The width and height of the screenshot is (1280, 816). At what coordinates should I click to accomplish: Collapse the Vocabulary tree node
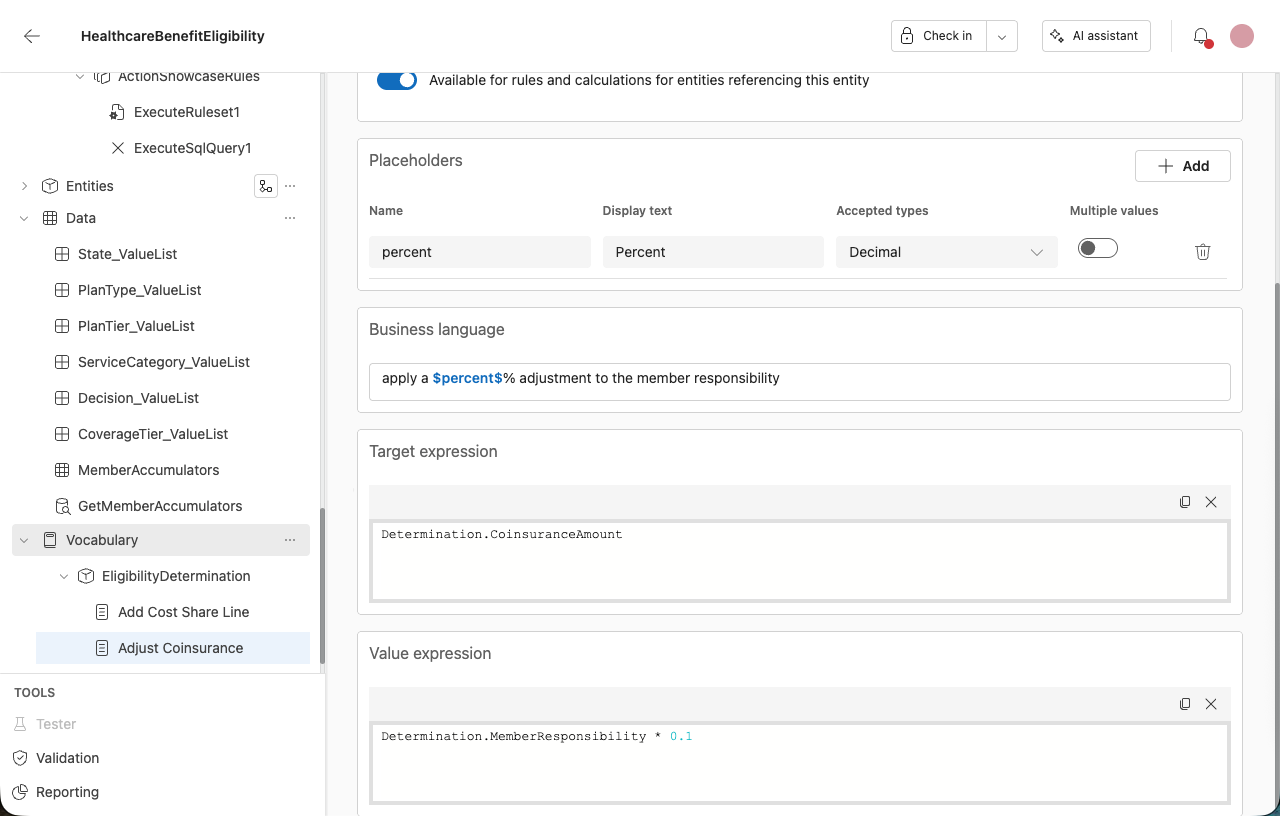(24, 540)
